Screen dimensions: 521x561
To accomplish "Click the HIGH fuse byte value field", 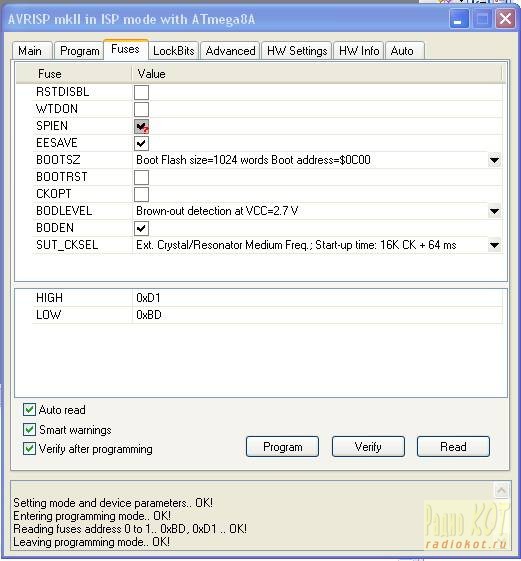I will pos(317,298).
